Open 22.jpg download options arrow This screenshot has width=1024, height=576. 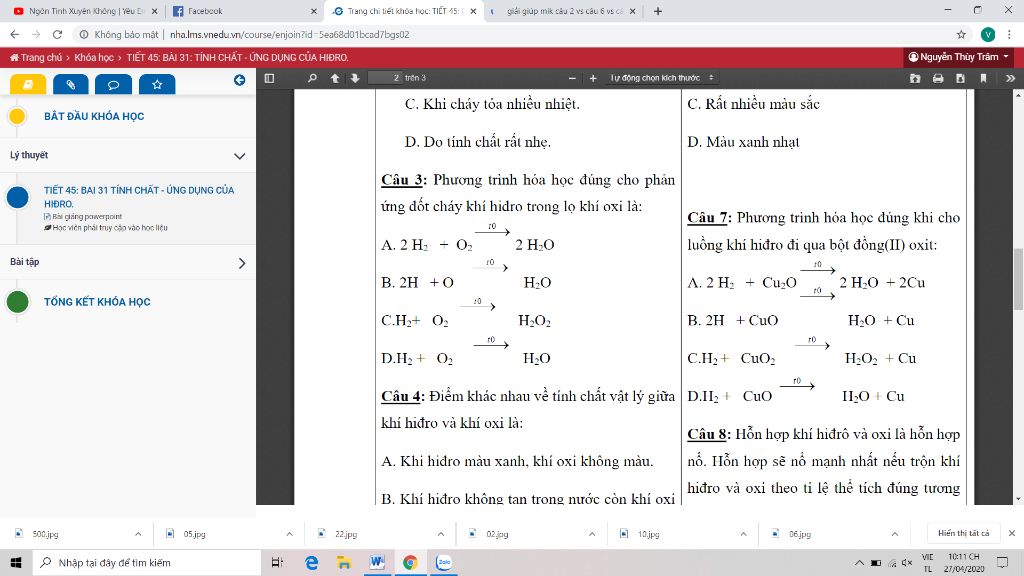441,534
